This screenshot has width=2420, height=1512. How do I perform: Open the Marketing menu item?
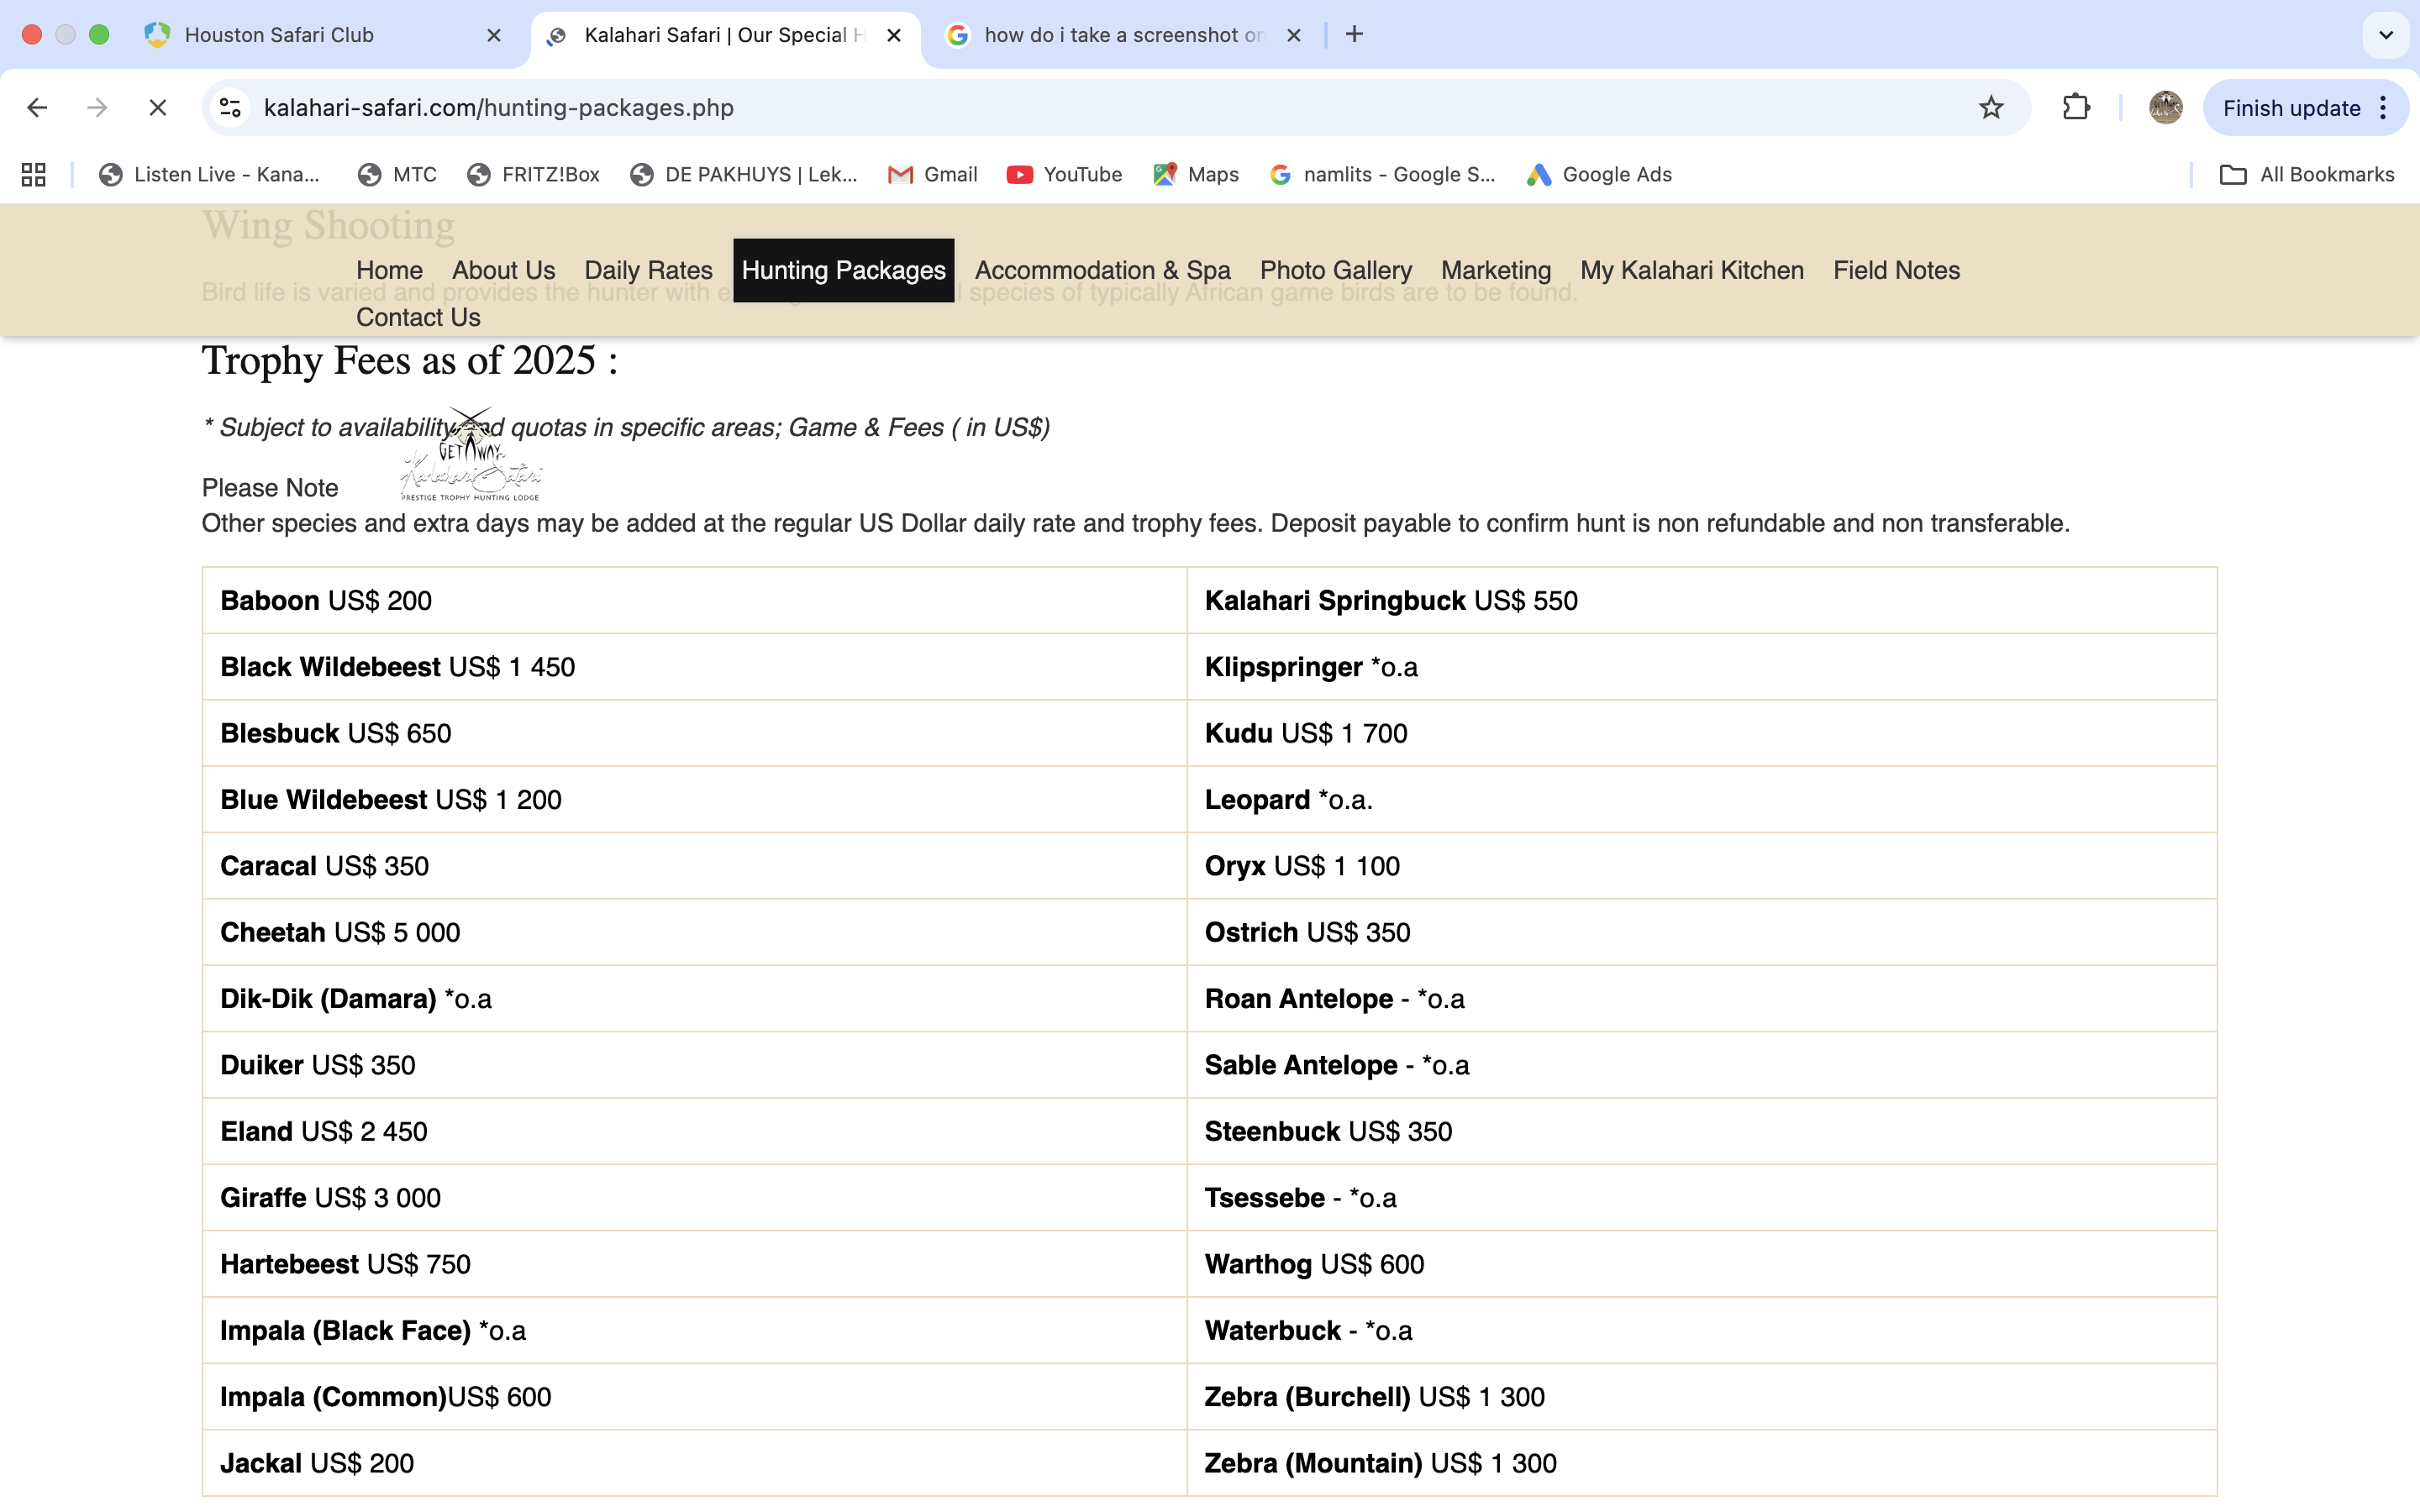(1496, 270)
